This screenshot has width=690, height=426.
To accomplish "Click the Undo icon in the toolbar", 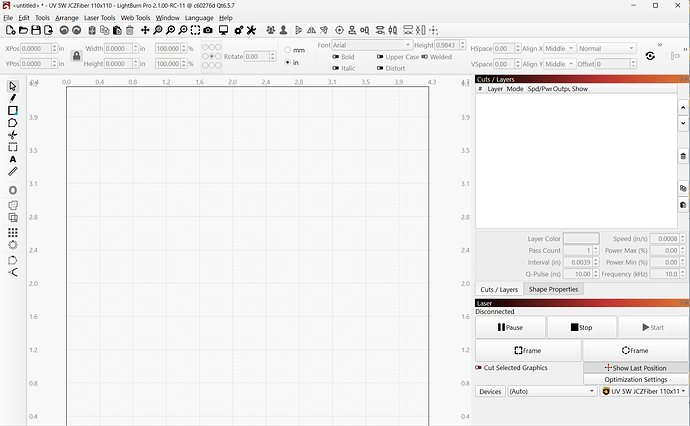I will point(64,30).
